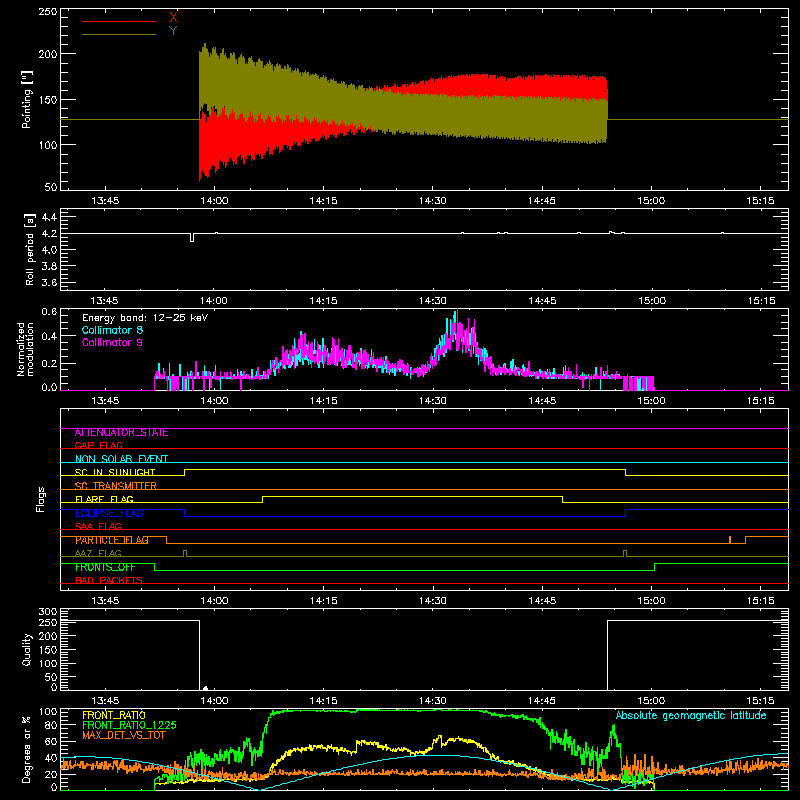The image size is (800, 800).
Task: Click the red 'X' legend label
Action: click(x=173, y=18)
